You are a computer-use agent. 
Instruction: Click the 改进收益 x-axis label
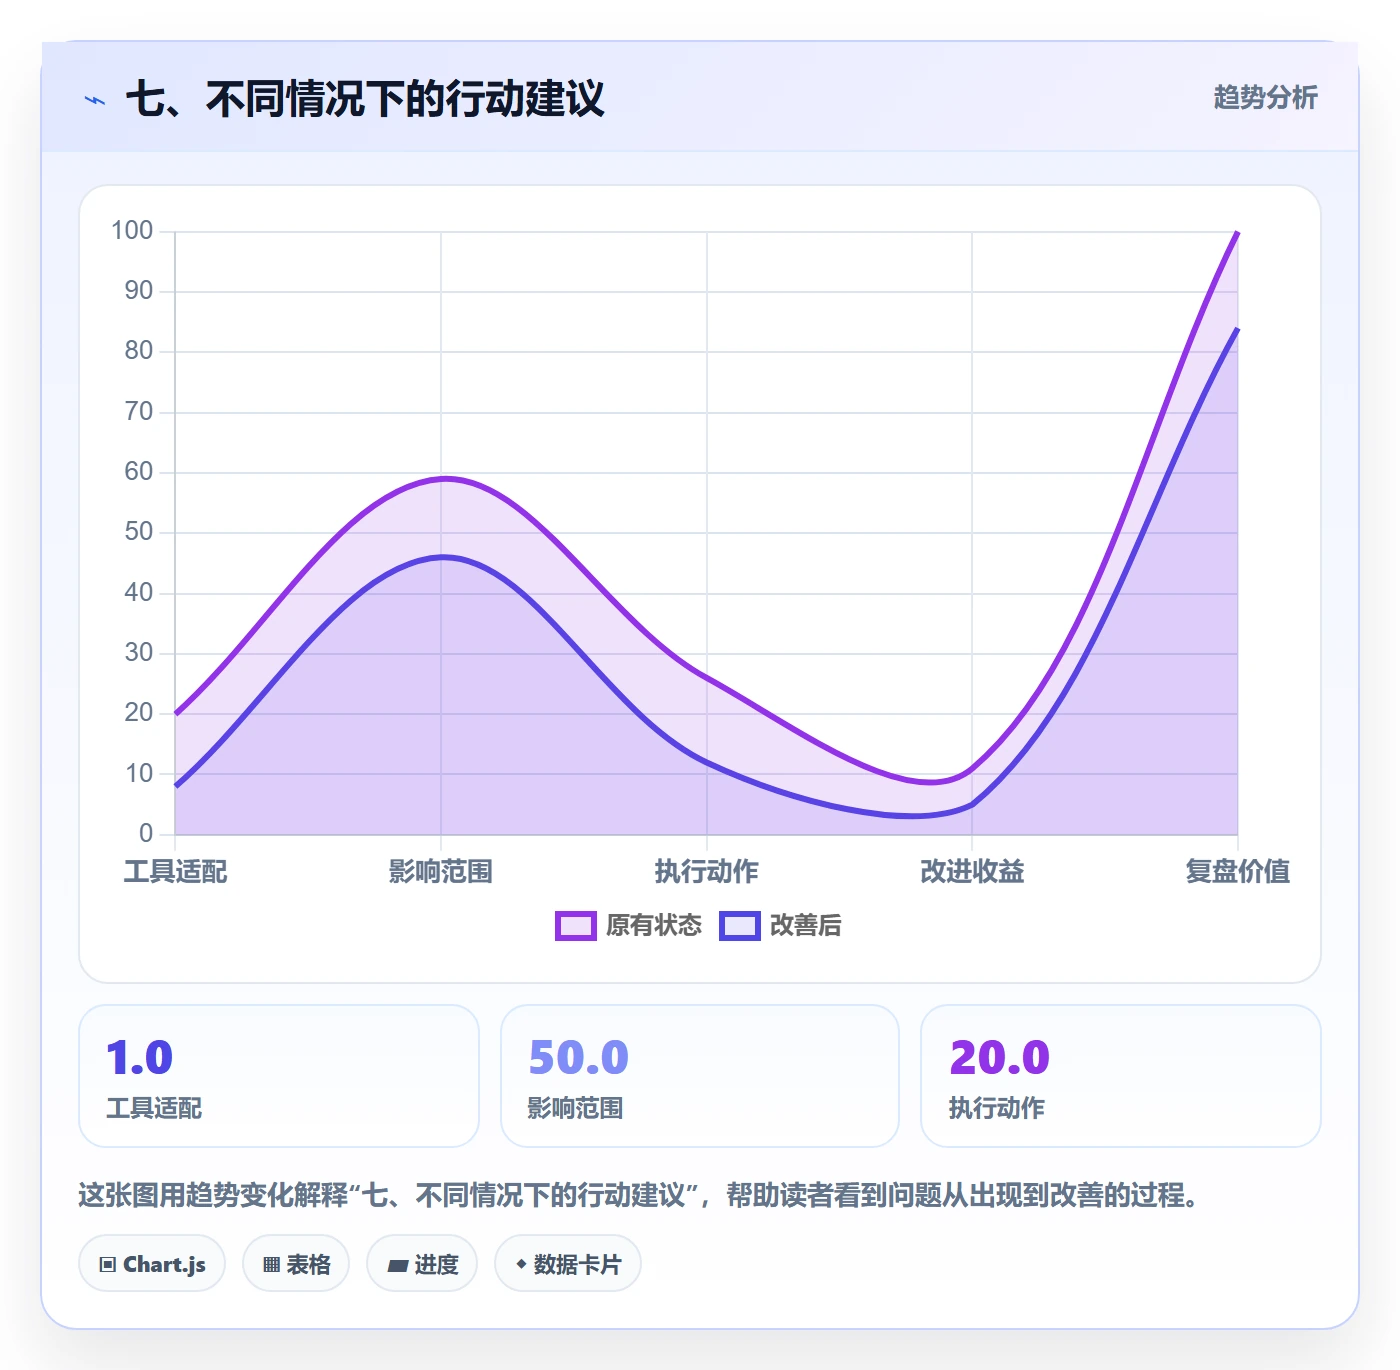point(972,872)
